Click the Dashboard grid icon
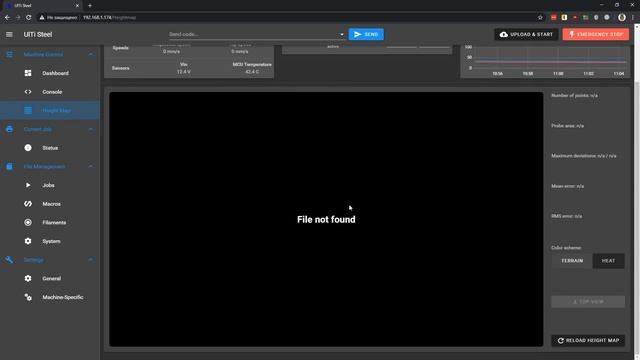The width and height of the screenshot is (640, 360). pos(28,73)
